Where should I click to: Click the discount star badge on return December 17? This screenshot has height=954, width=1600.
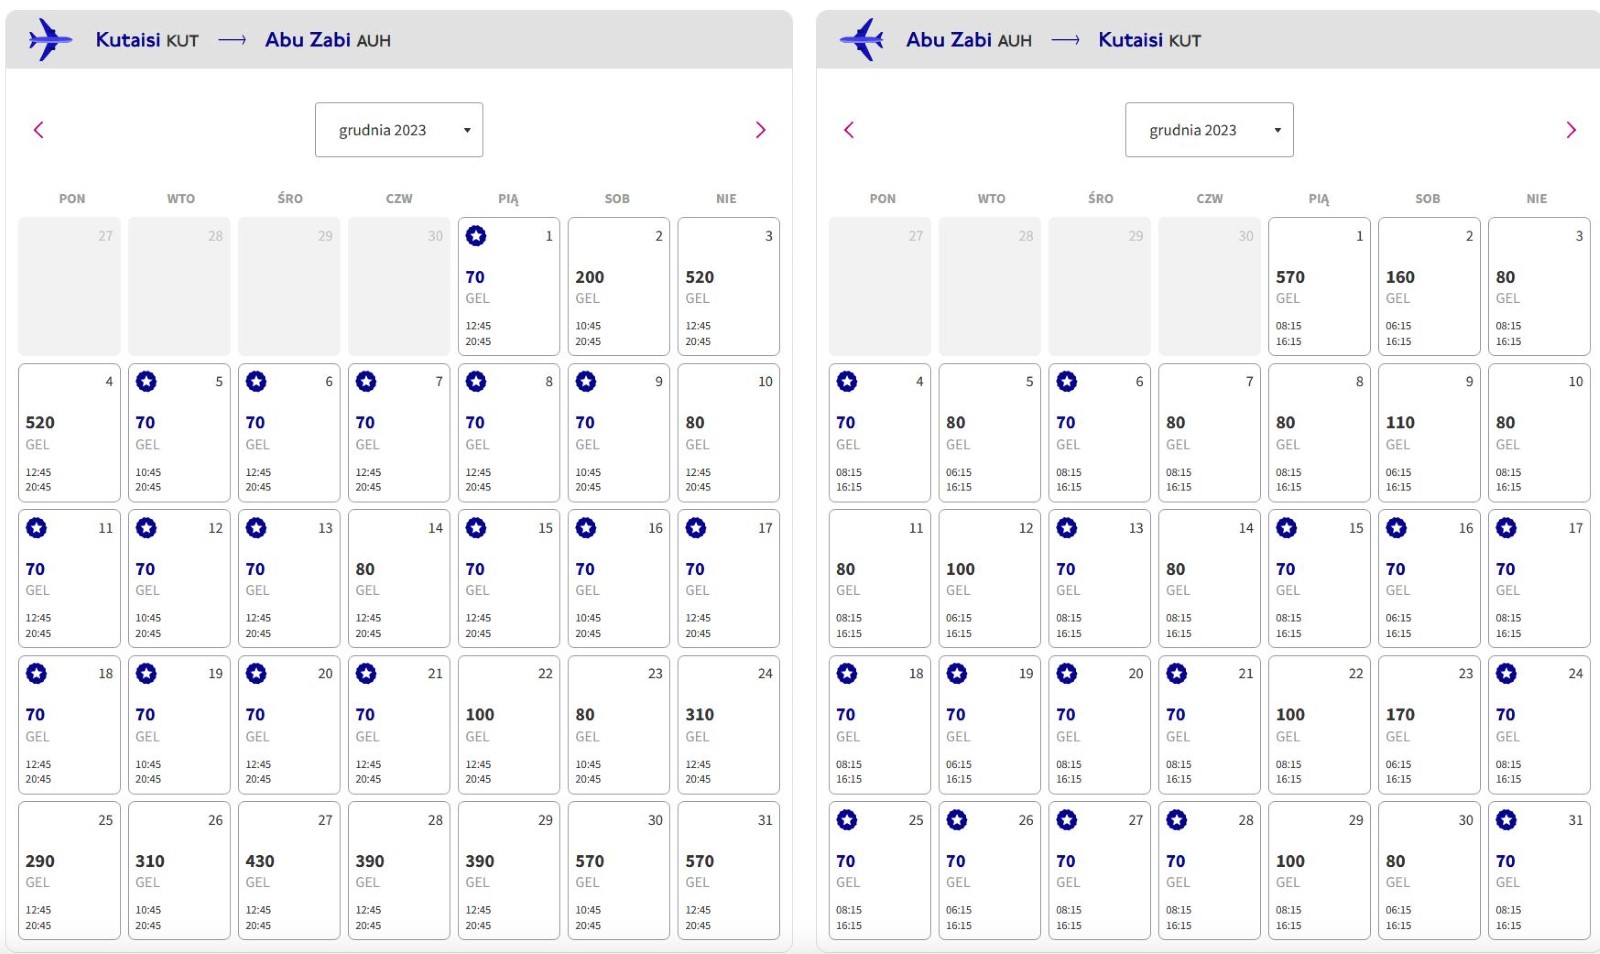[x=1506, y=528]
